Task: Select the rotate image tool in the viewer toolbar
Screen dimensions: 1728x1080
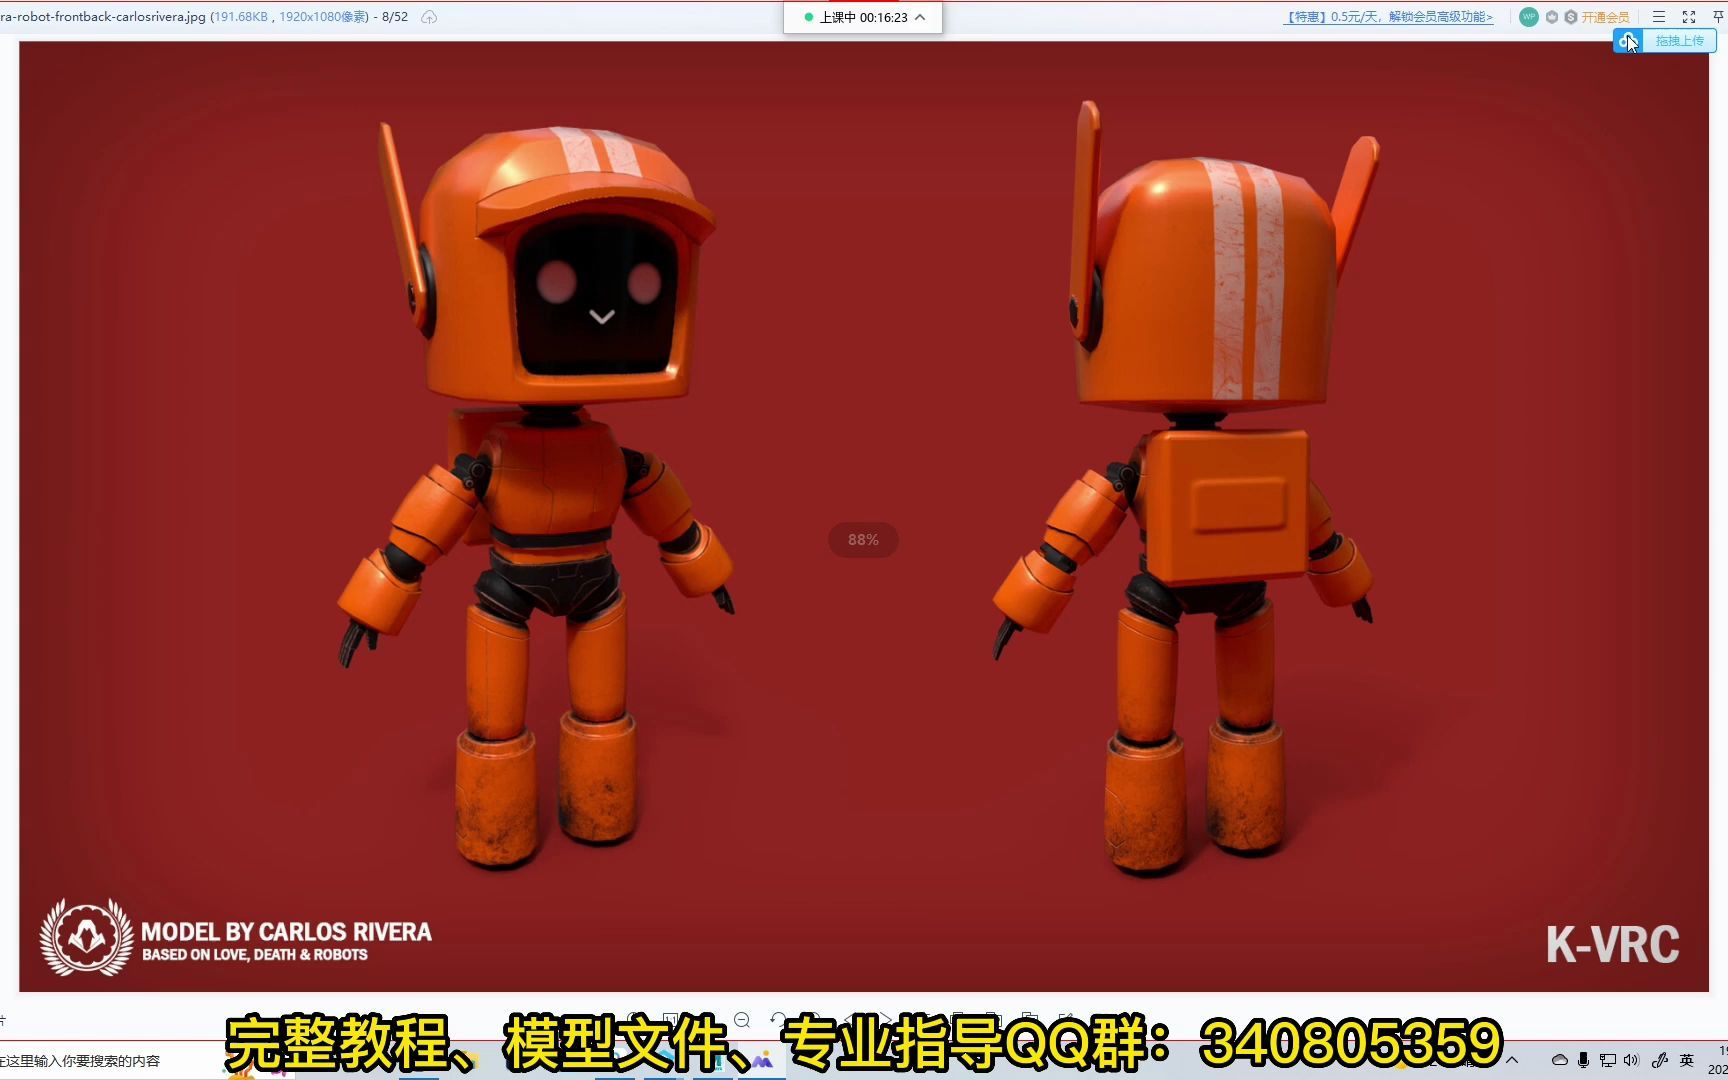Action: point(778,1019)
